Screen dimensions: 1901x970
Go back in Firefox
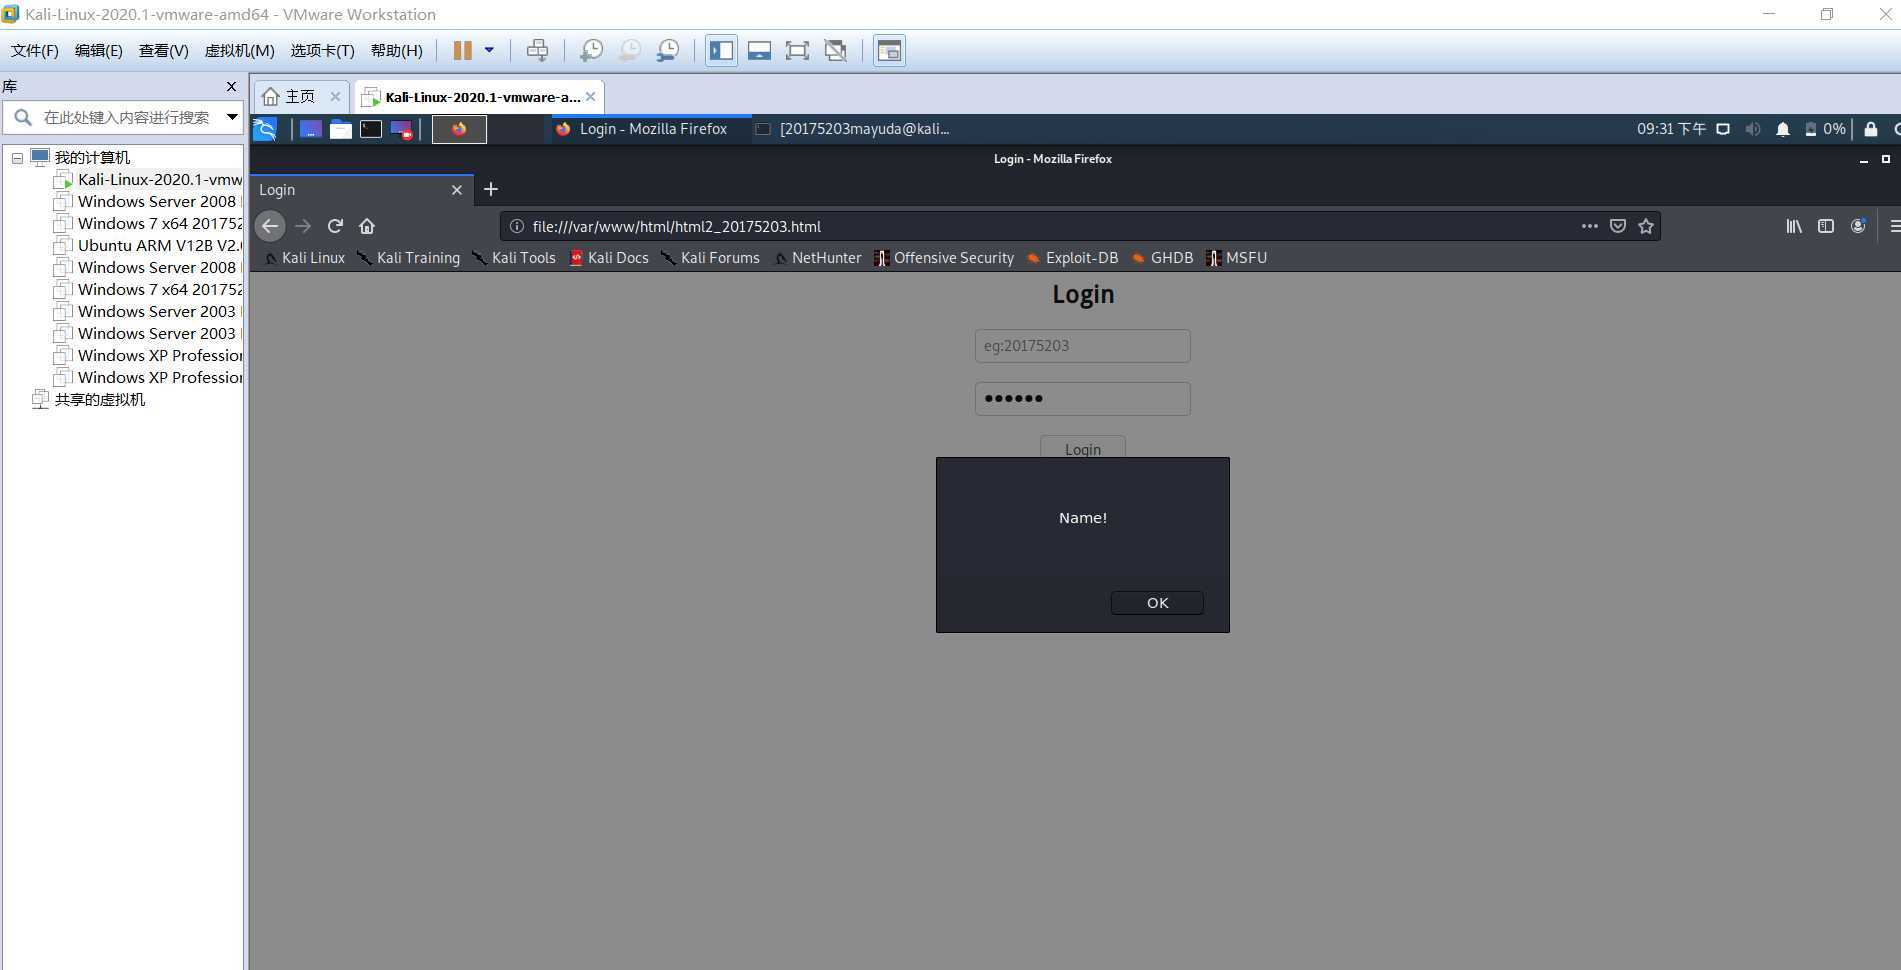(270, 226)
